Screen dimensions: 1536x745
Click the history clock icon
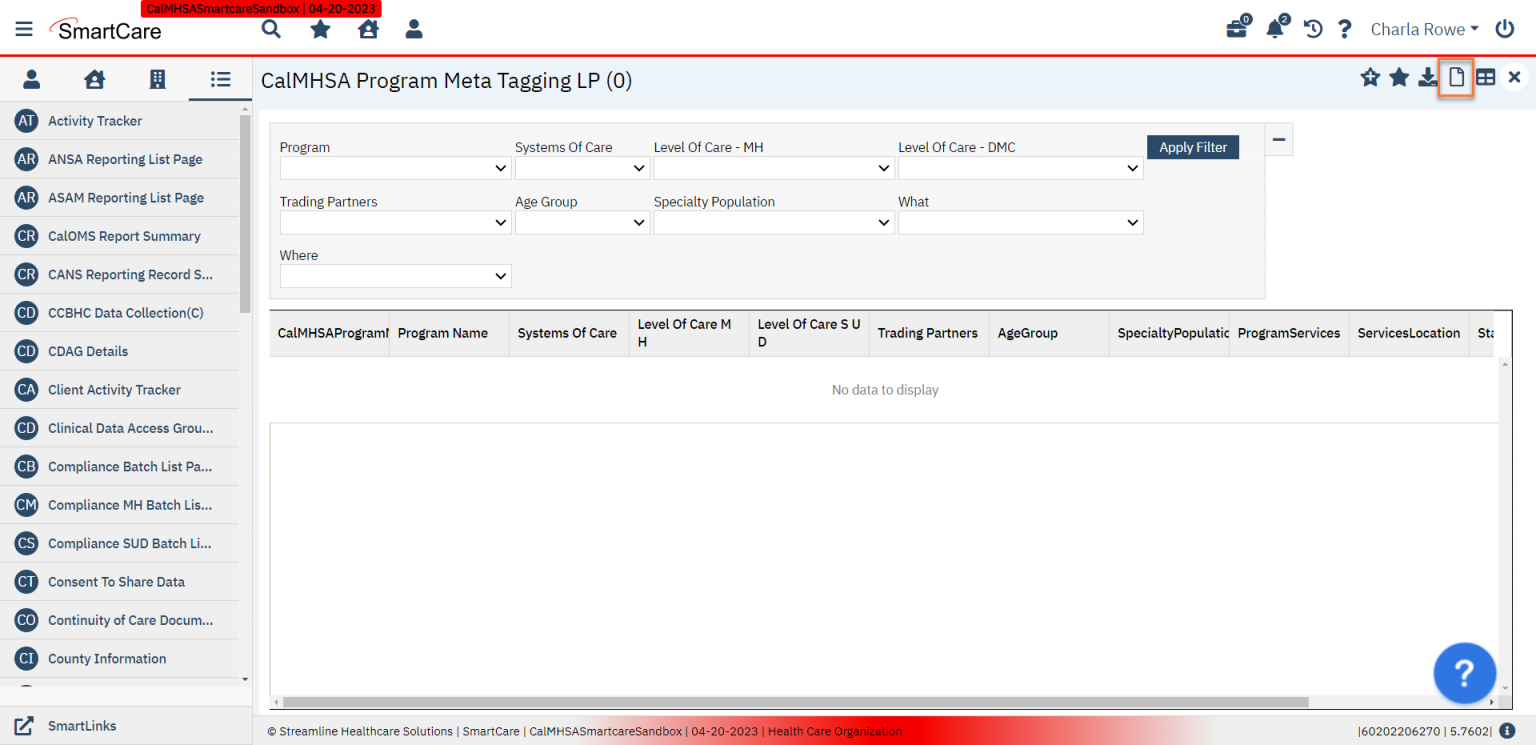click(1312, 29)
